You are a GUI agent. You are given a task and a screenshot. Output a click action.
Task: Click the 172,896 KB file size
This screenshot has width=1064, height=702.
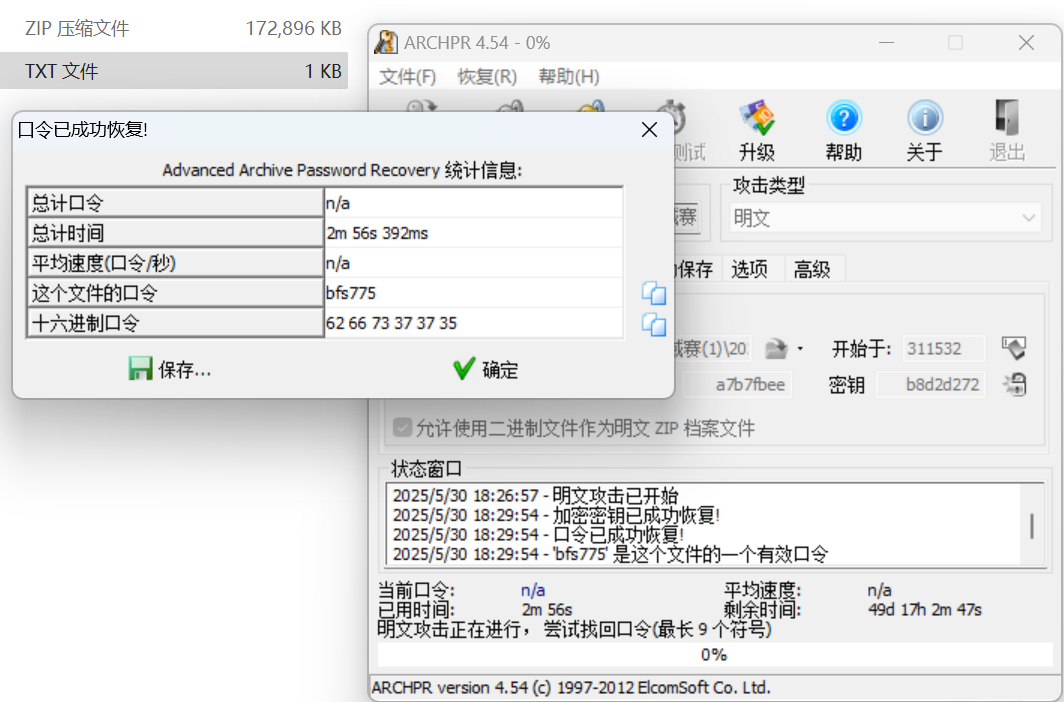coord(294,28)
